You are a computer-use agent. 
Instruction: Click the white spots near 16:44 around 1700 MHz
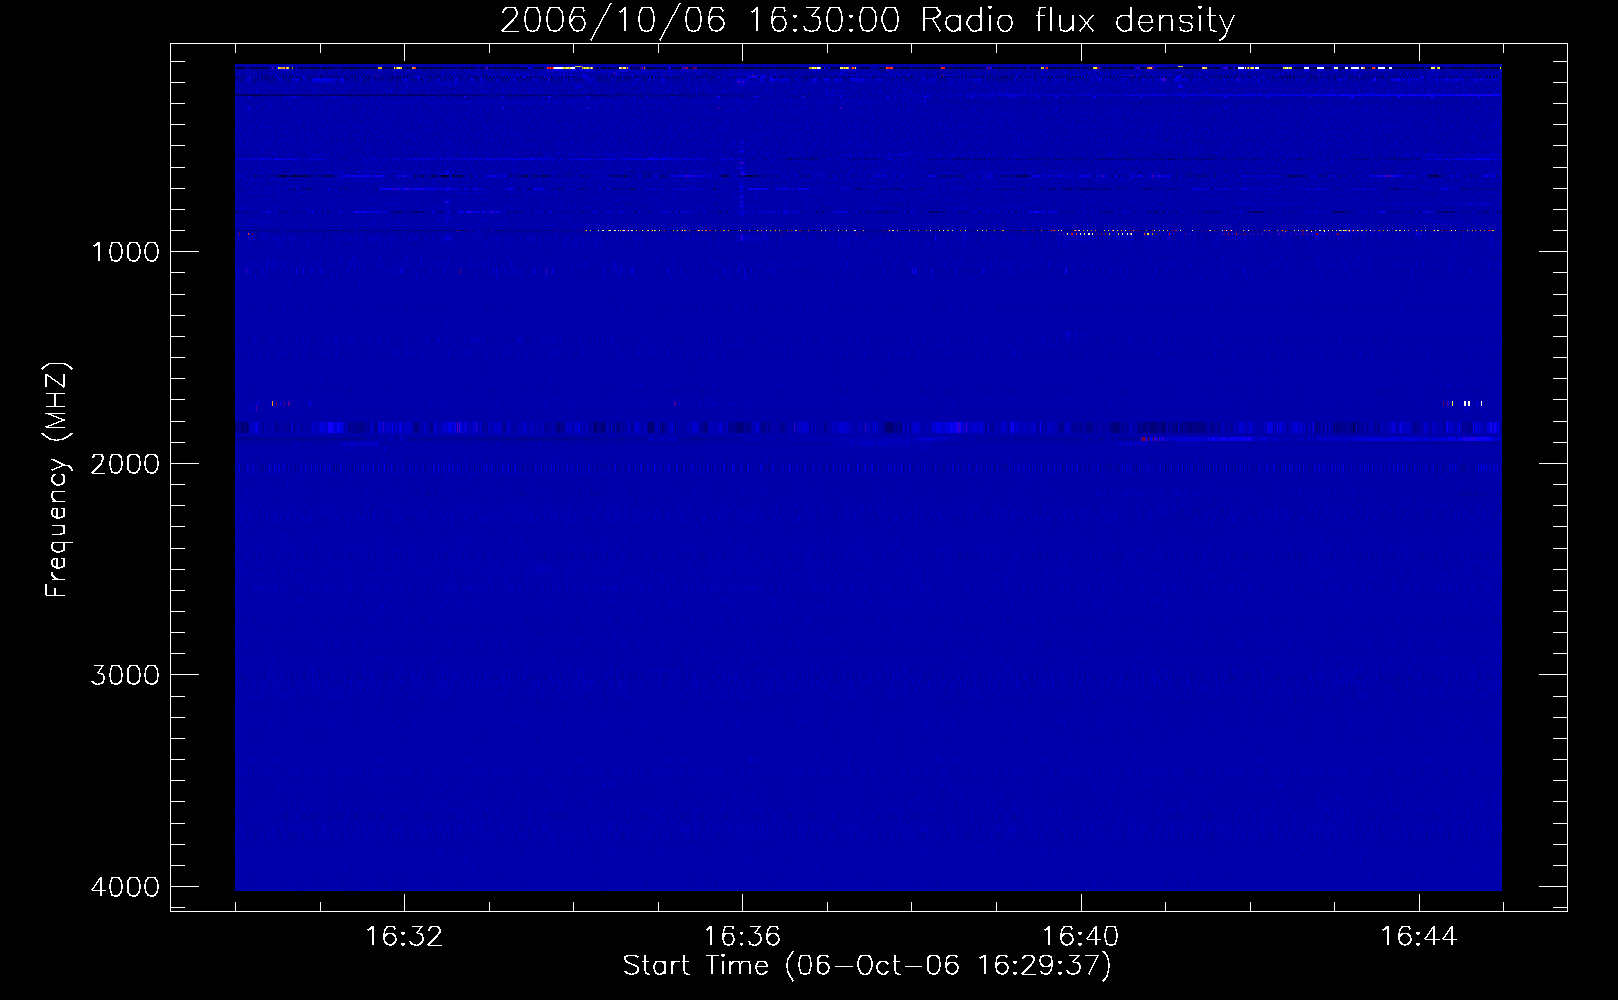(x=1466, y=403)
